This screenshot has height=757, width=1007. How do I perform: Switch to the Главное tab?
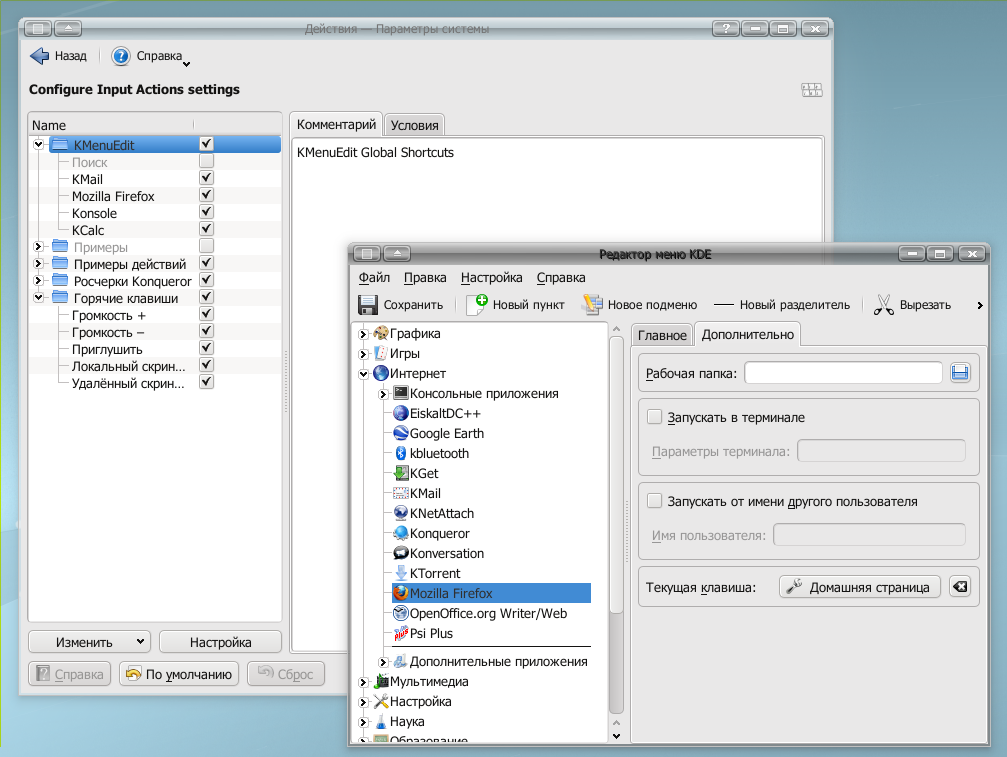662,335
